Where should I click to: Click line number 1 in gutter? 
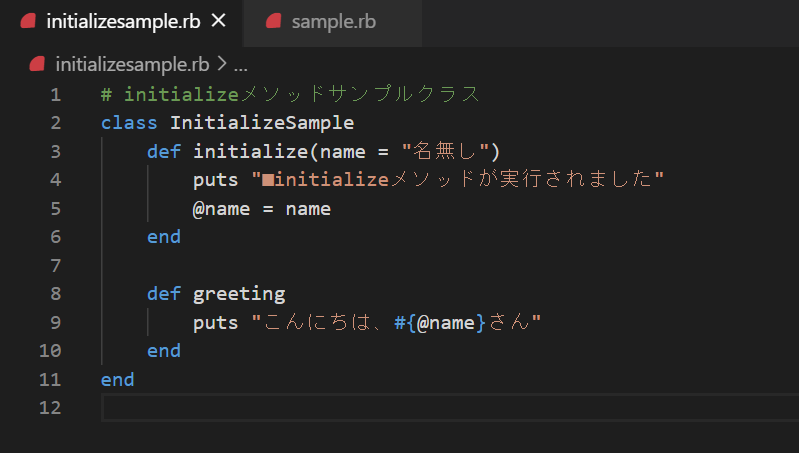tap(56, 95)
